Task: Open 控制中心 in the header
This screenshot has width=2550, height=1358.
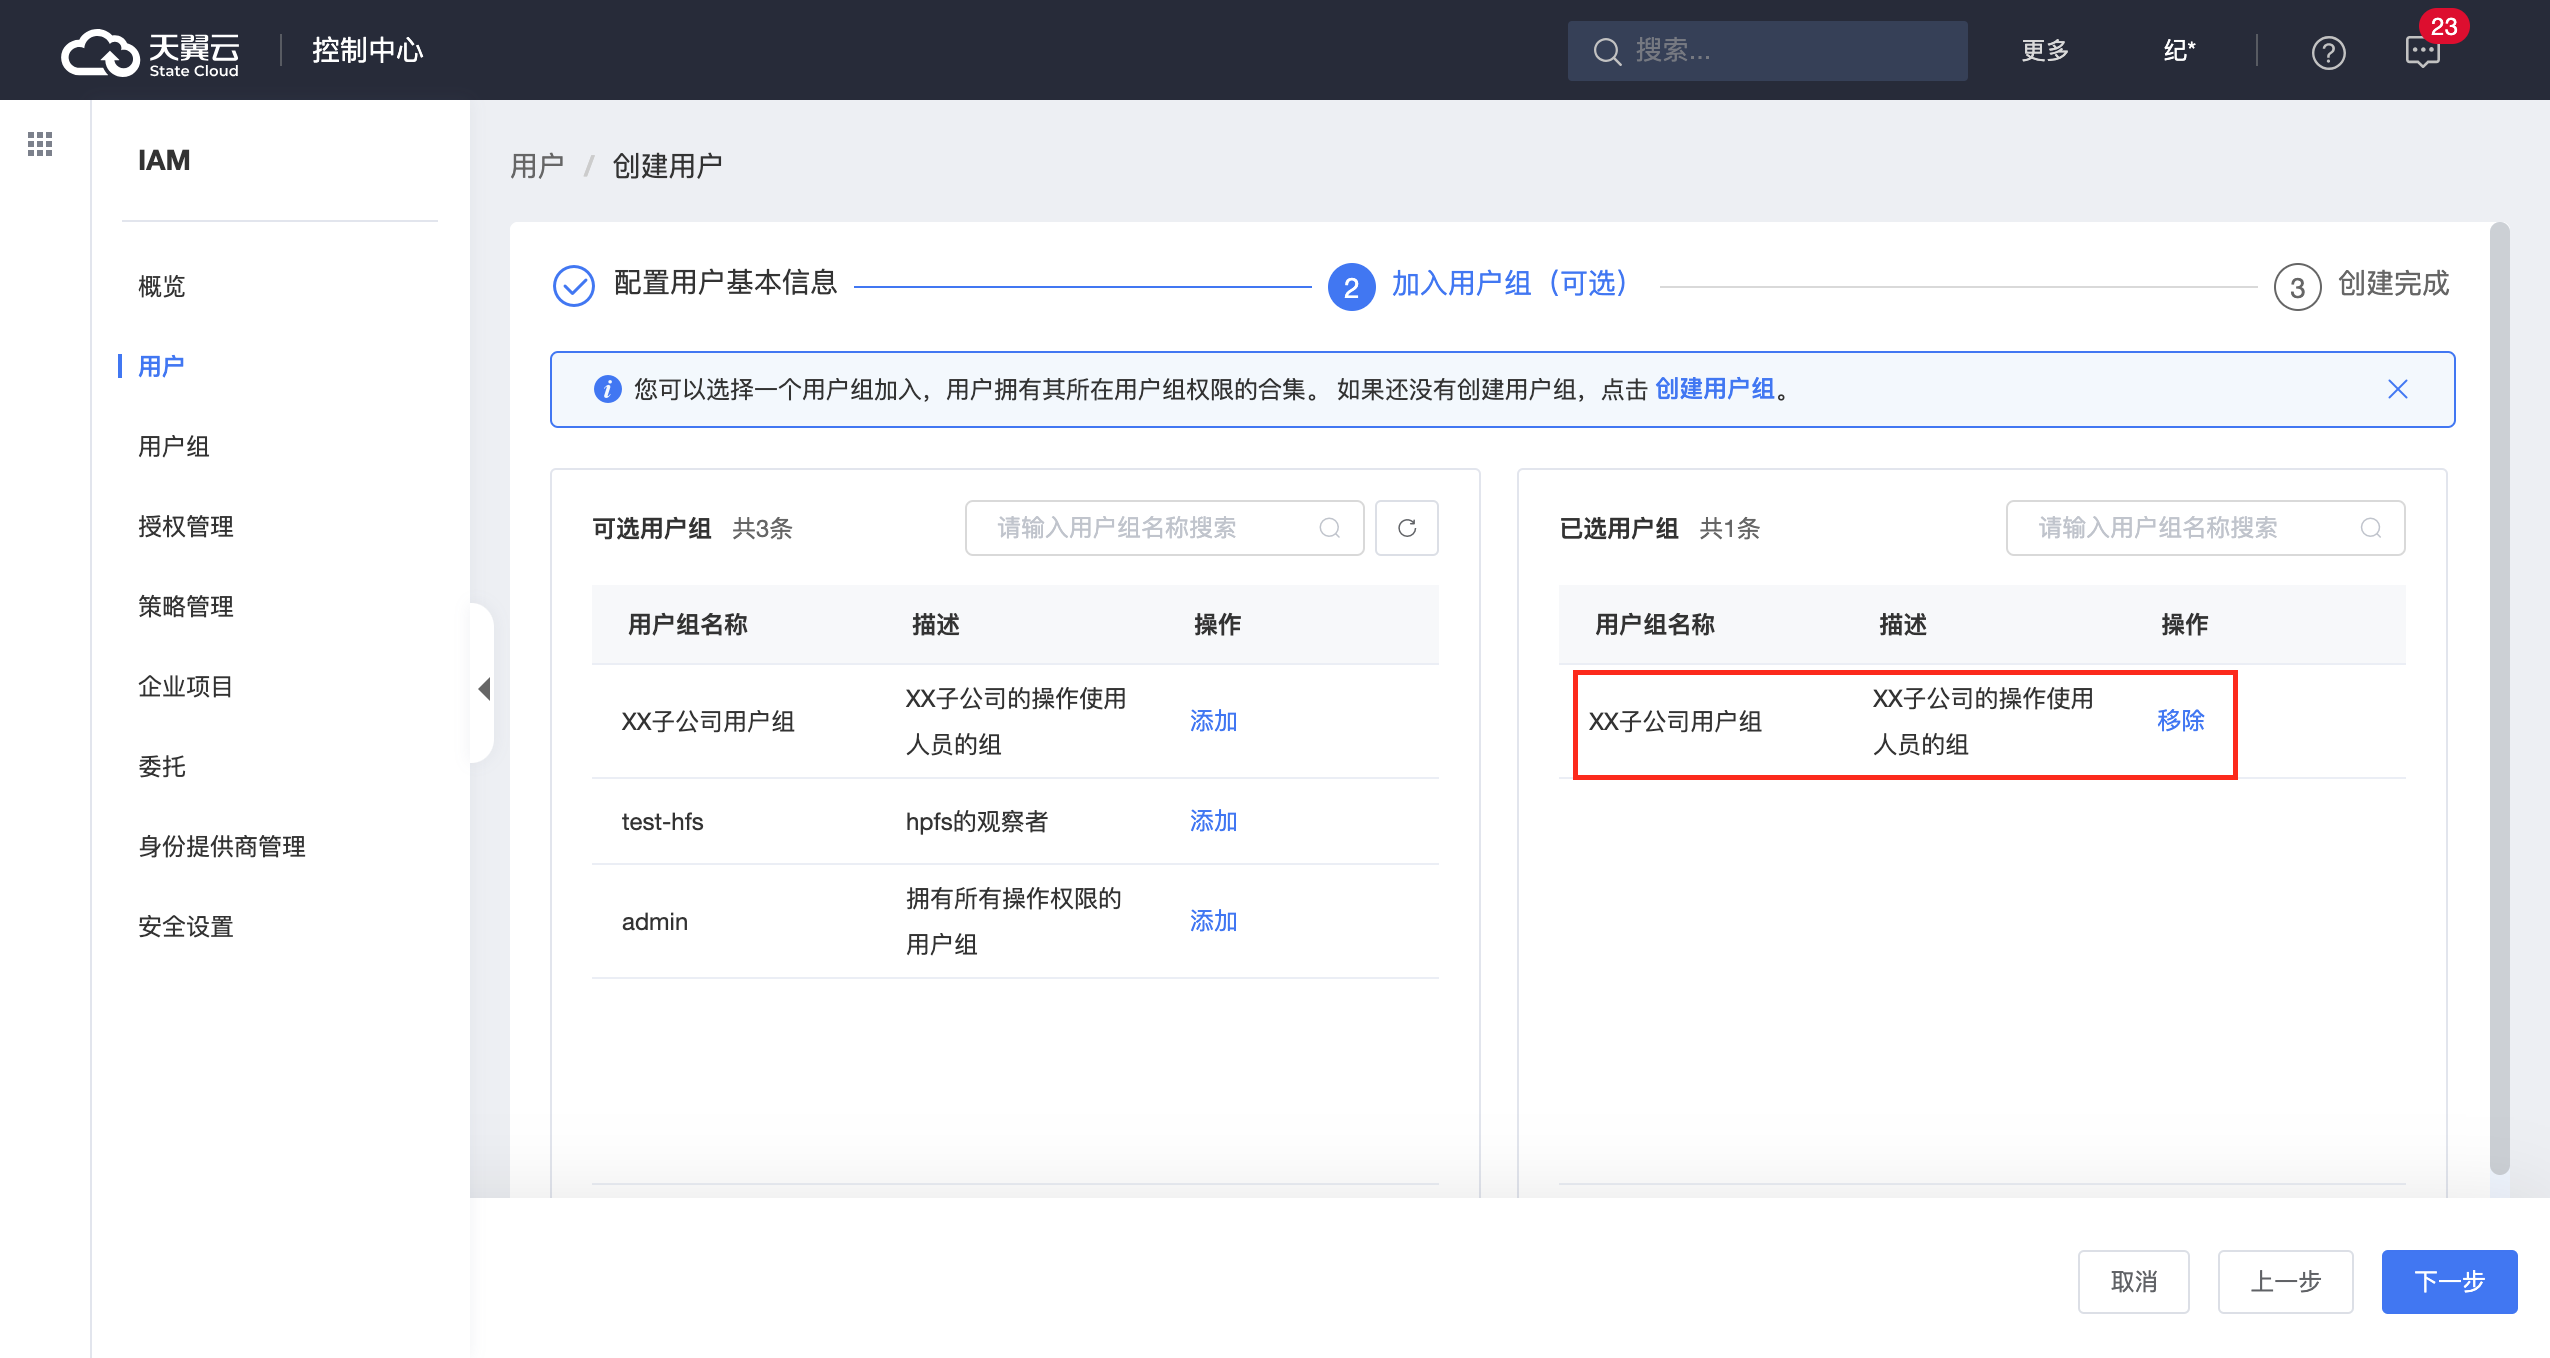Action: click(x=367, y=51)
